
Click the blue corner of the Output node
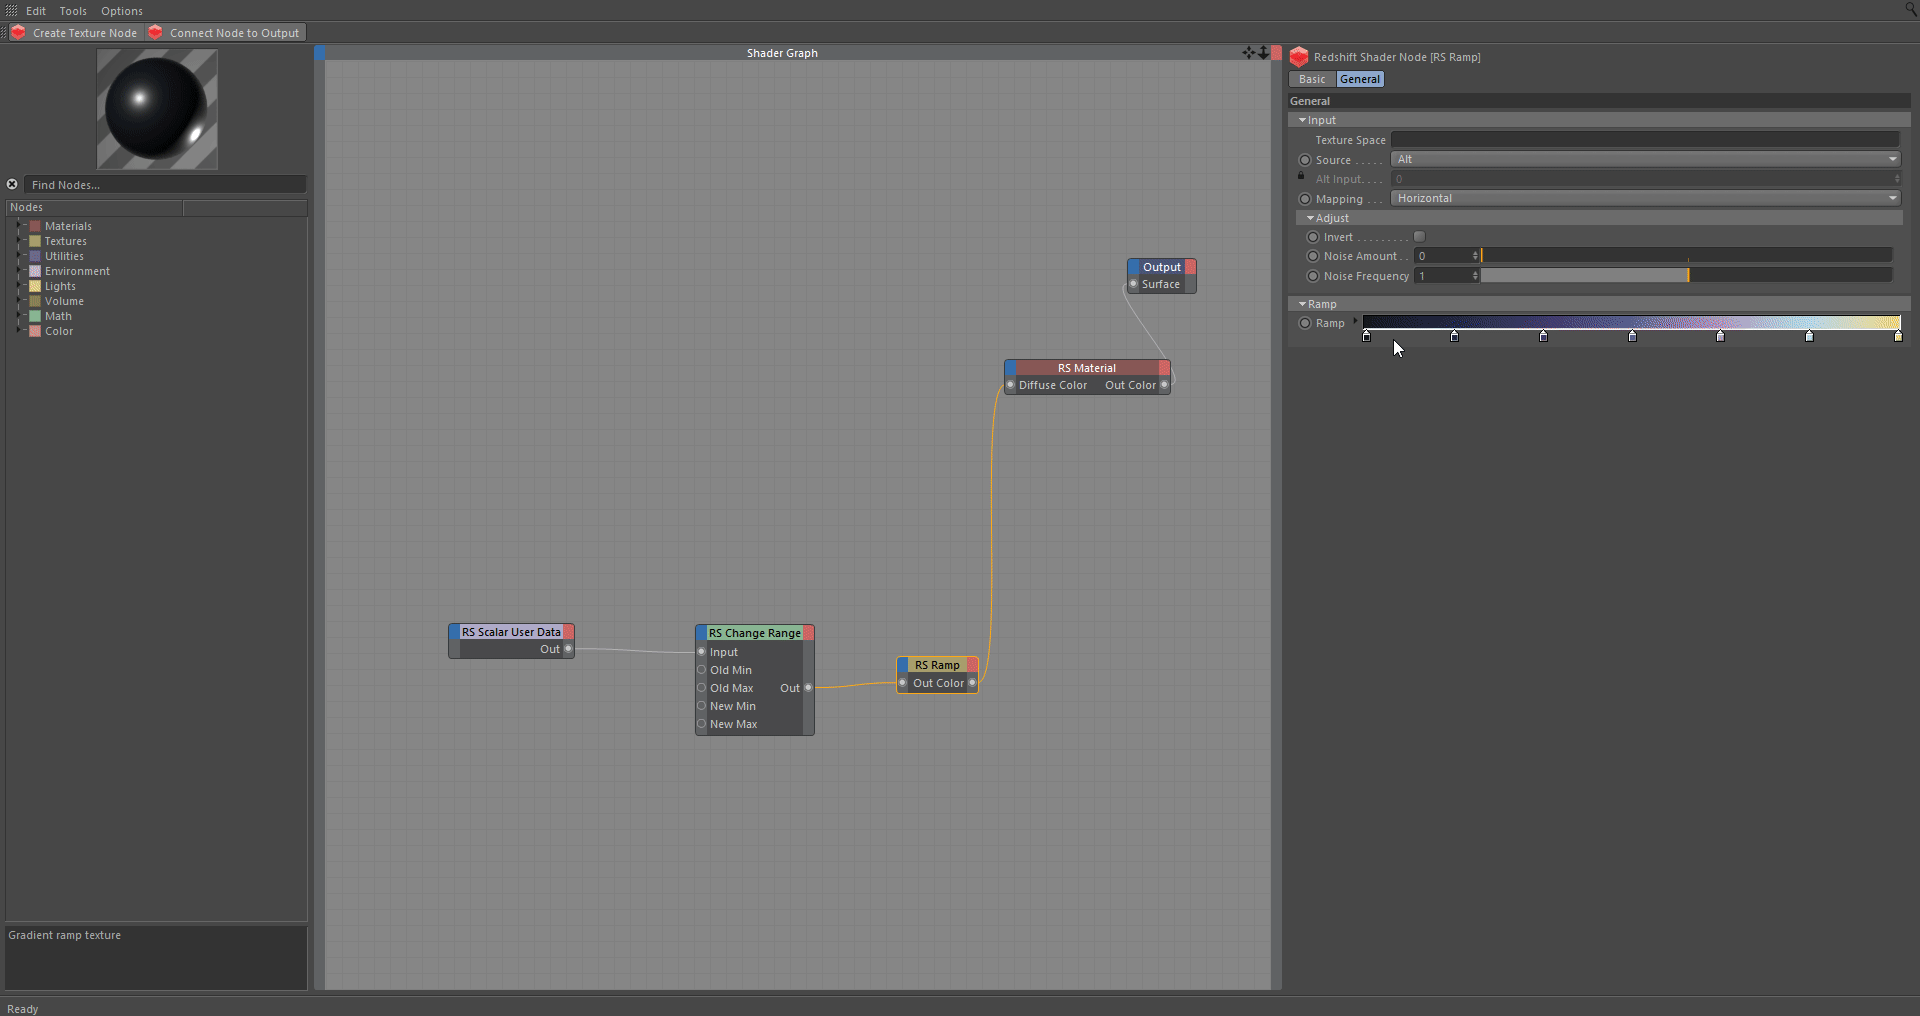pos(1133,267)
